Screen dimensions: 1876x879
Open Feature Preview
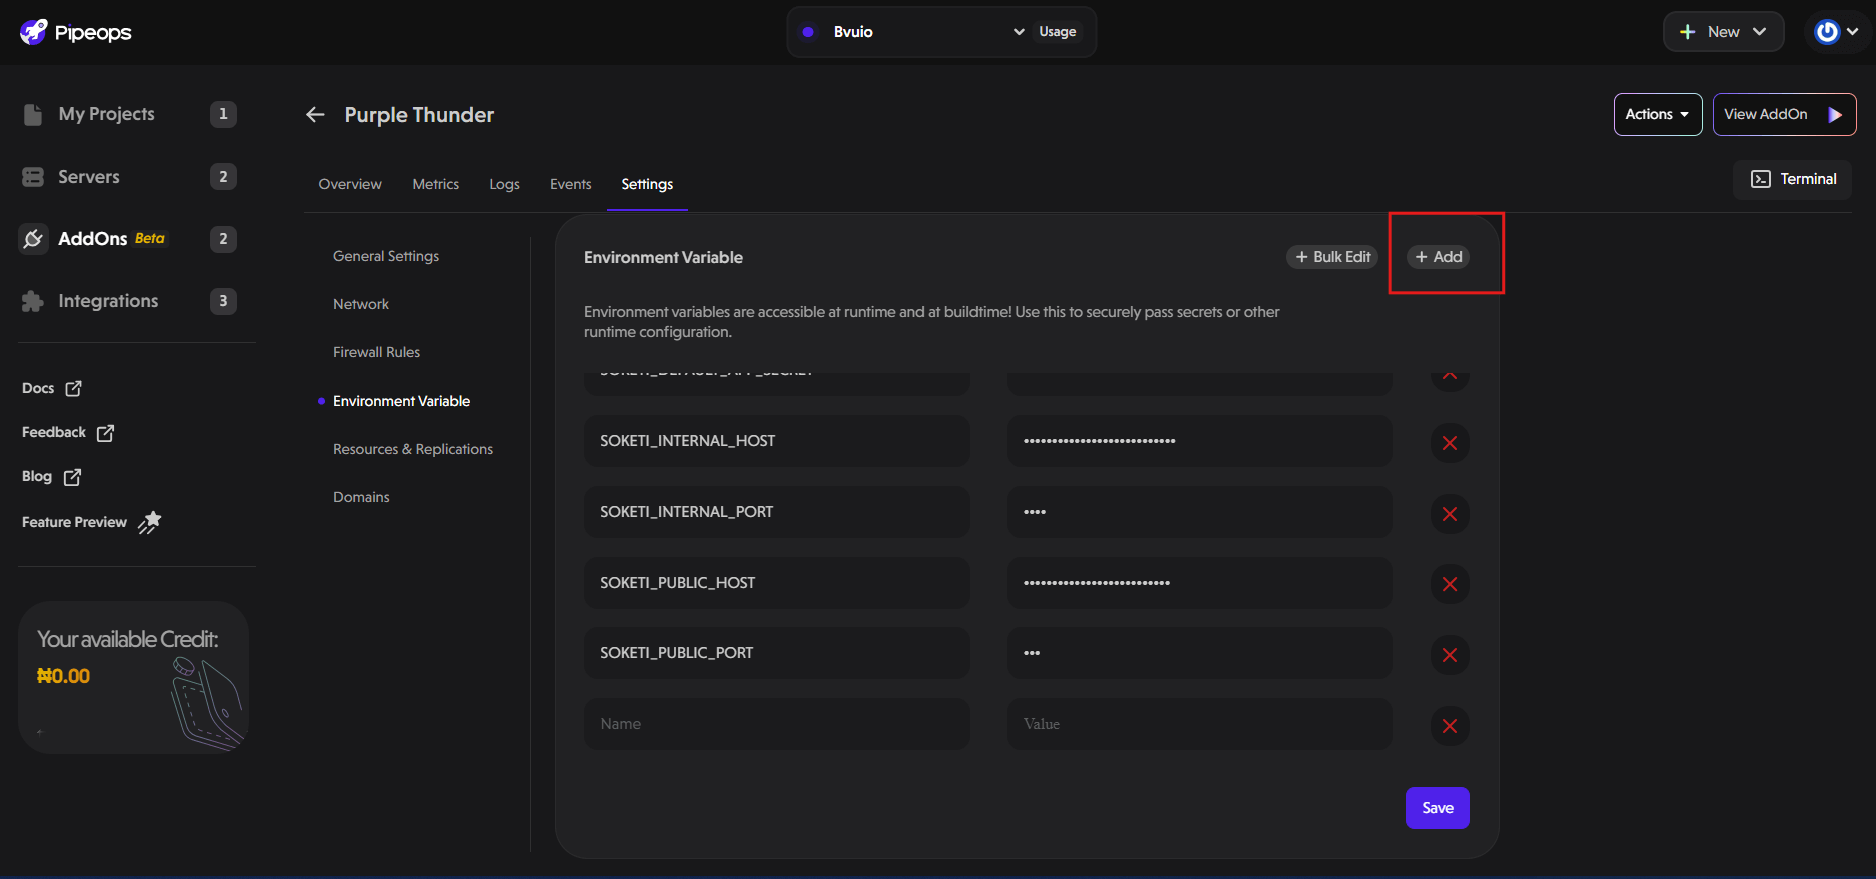coord(91,522)
